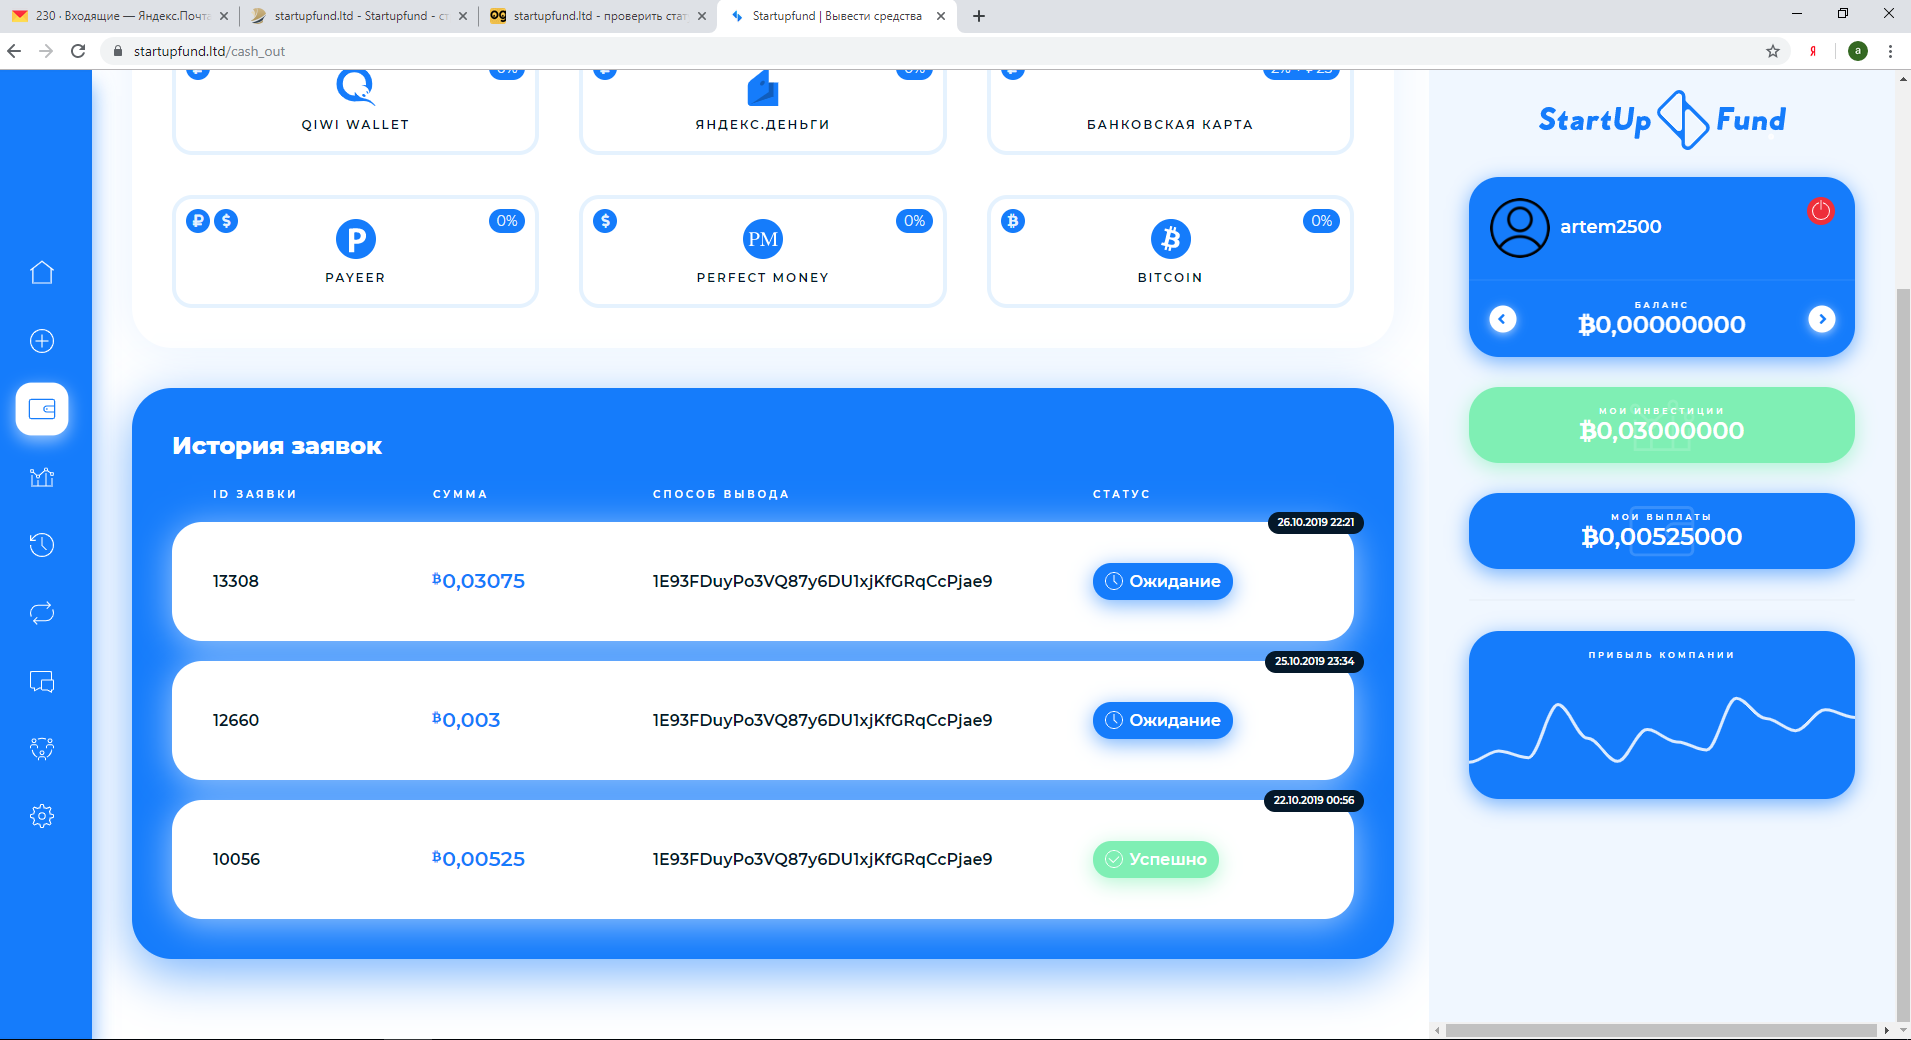Screen dimensions: 1911x1040
Task: Open the history clock icon in the sidebar
Action: [42, 545]
